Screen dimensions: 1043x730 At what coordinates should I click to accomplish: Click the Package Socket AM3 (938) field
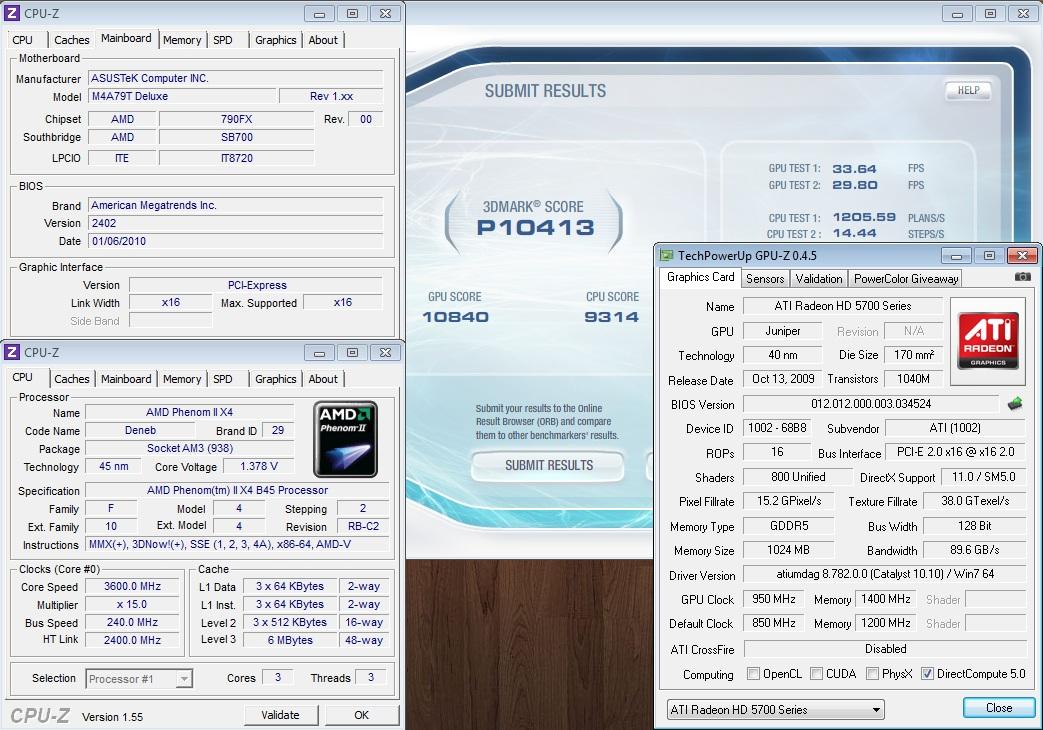(190, 449)
